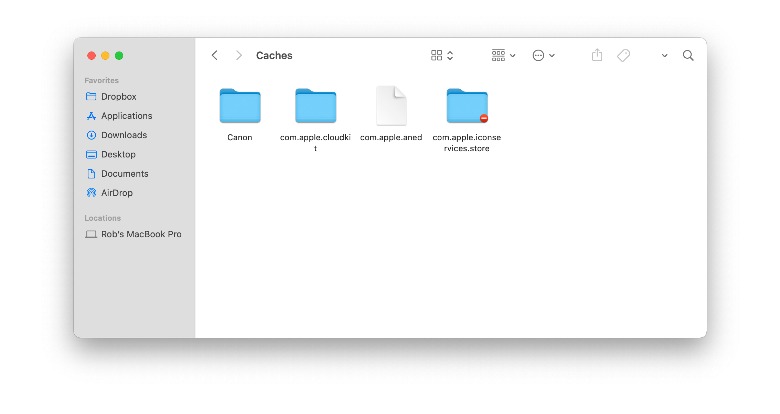This screenshot has width=780, height=414.
Task: Close the Finder window
Action: point(92,56)
